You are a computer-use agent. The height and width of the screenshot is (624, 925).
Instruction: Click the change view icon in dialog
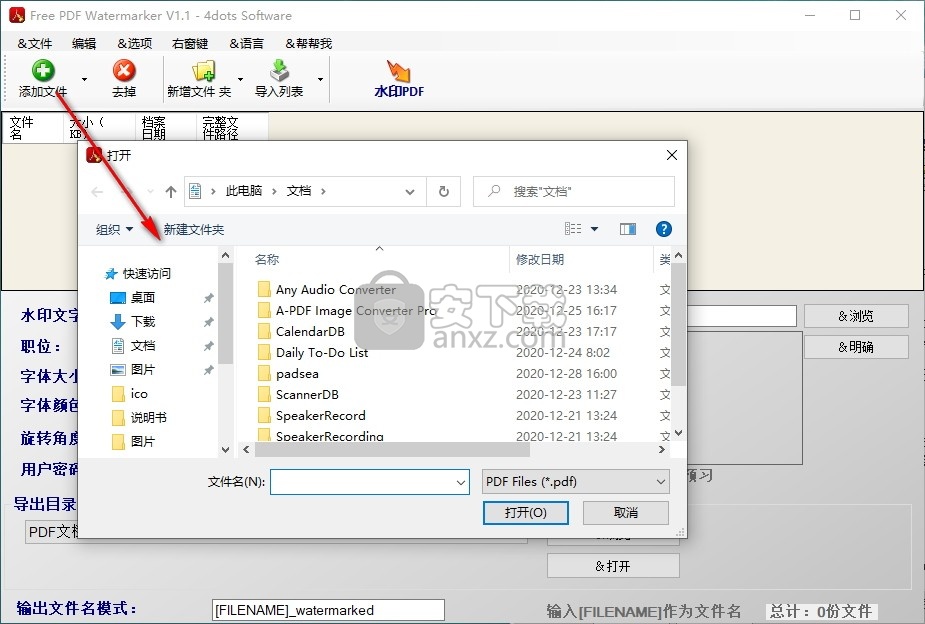coord(573,229)
